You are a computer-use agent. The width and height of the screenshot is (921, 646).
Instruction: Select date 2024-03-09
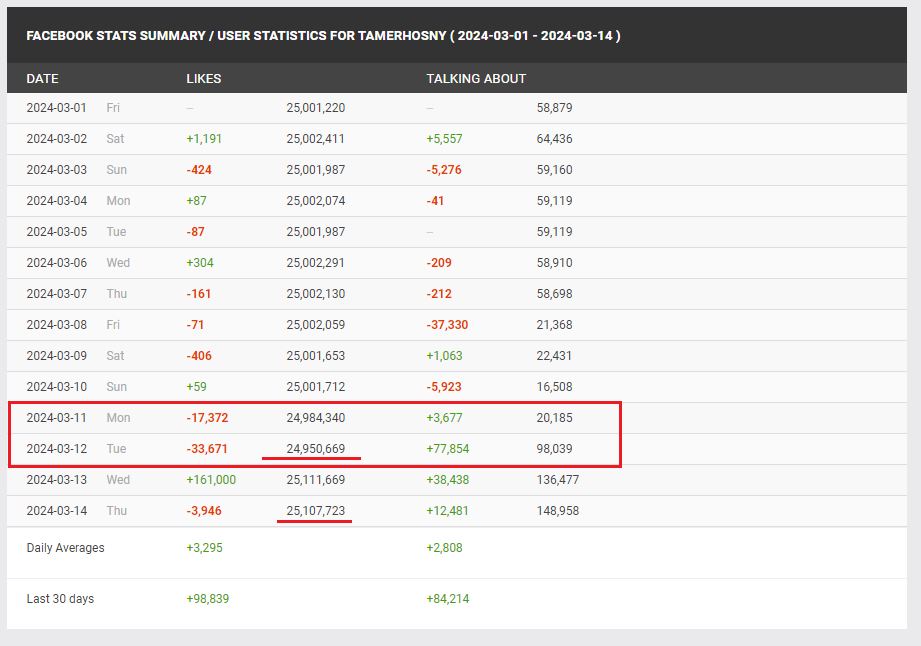[56, 356]
